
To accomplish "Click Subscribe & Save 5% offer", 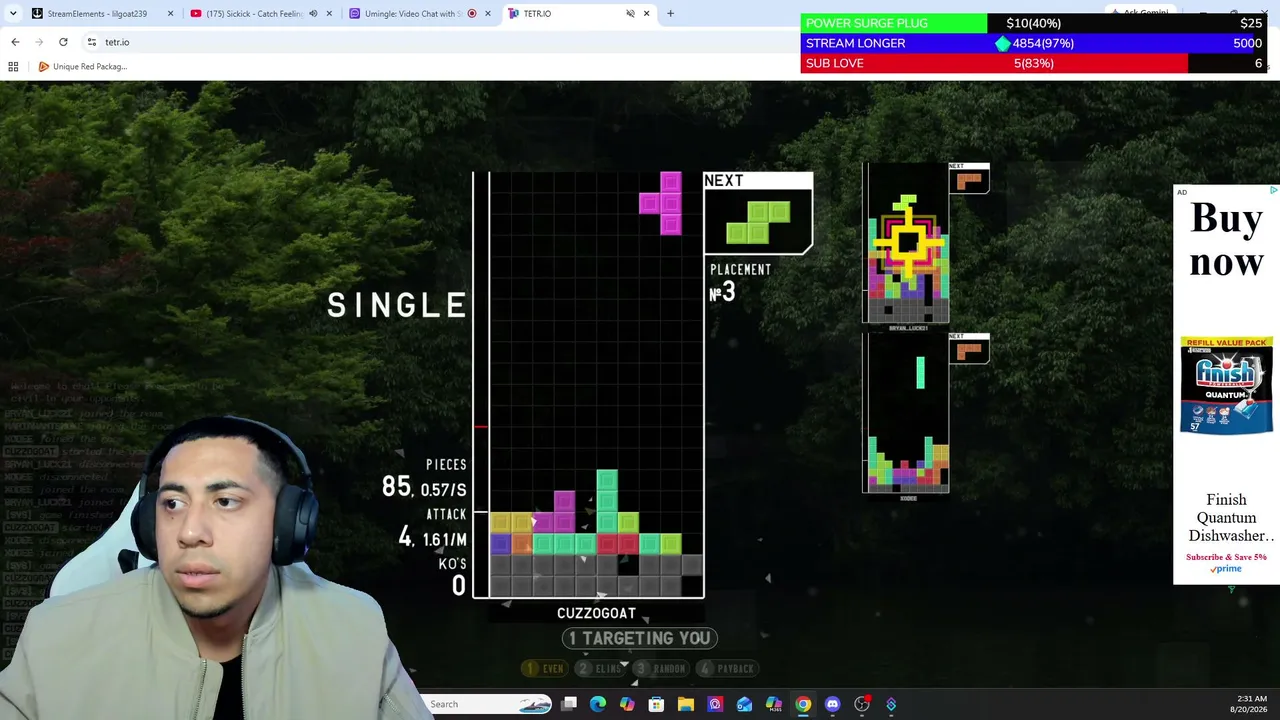I will 1226,557.
